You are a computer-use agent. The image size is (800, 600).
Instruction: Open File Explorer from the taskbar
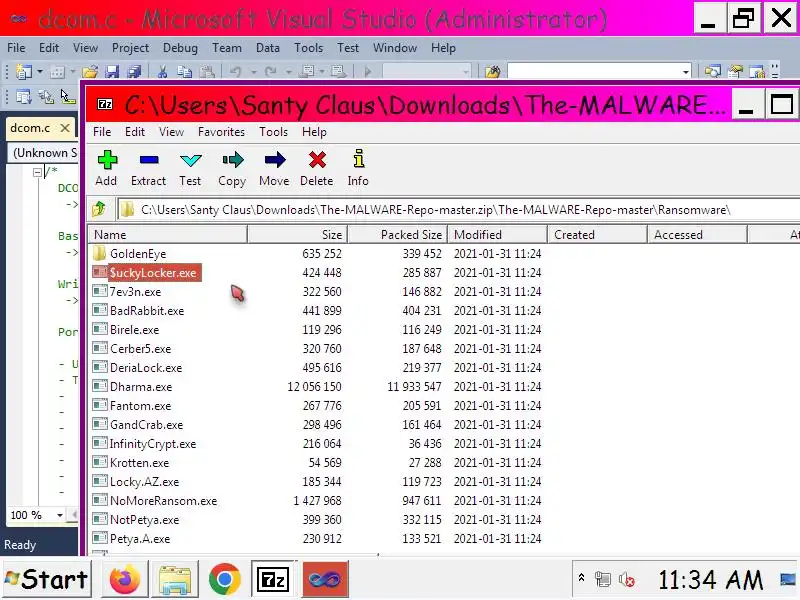[x=175, y=580]
